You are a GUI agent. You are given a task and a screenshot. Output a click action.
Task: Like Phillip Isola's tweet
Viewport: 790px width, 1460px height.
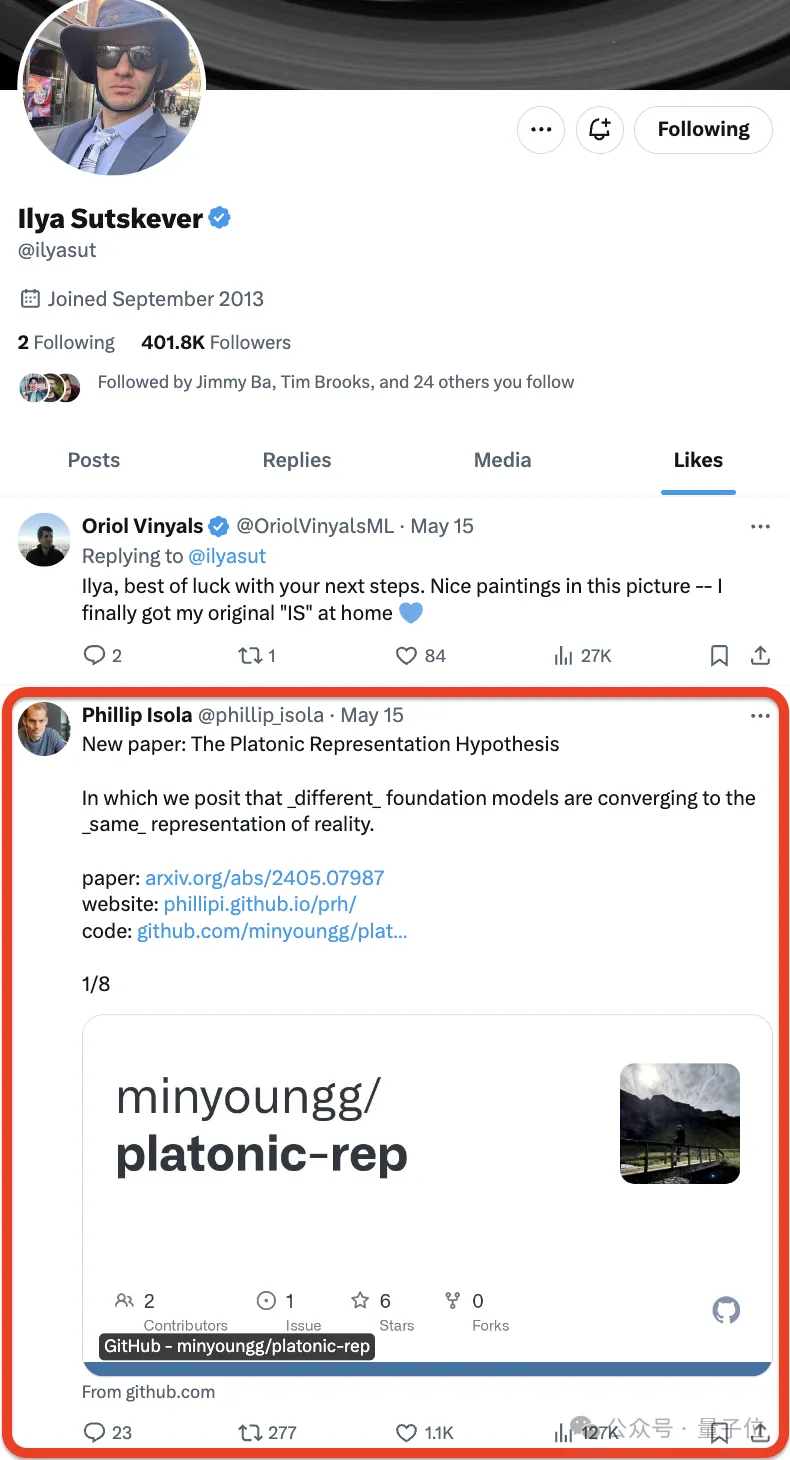pyautogui.click(x=406, y=1432)
